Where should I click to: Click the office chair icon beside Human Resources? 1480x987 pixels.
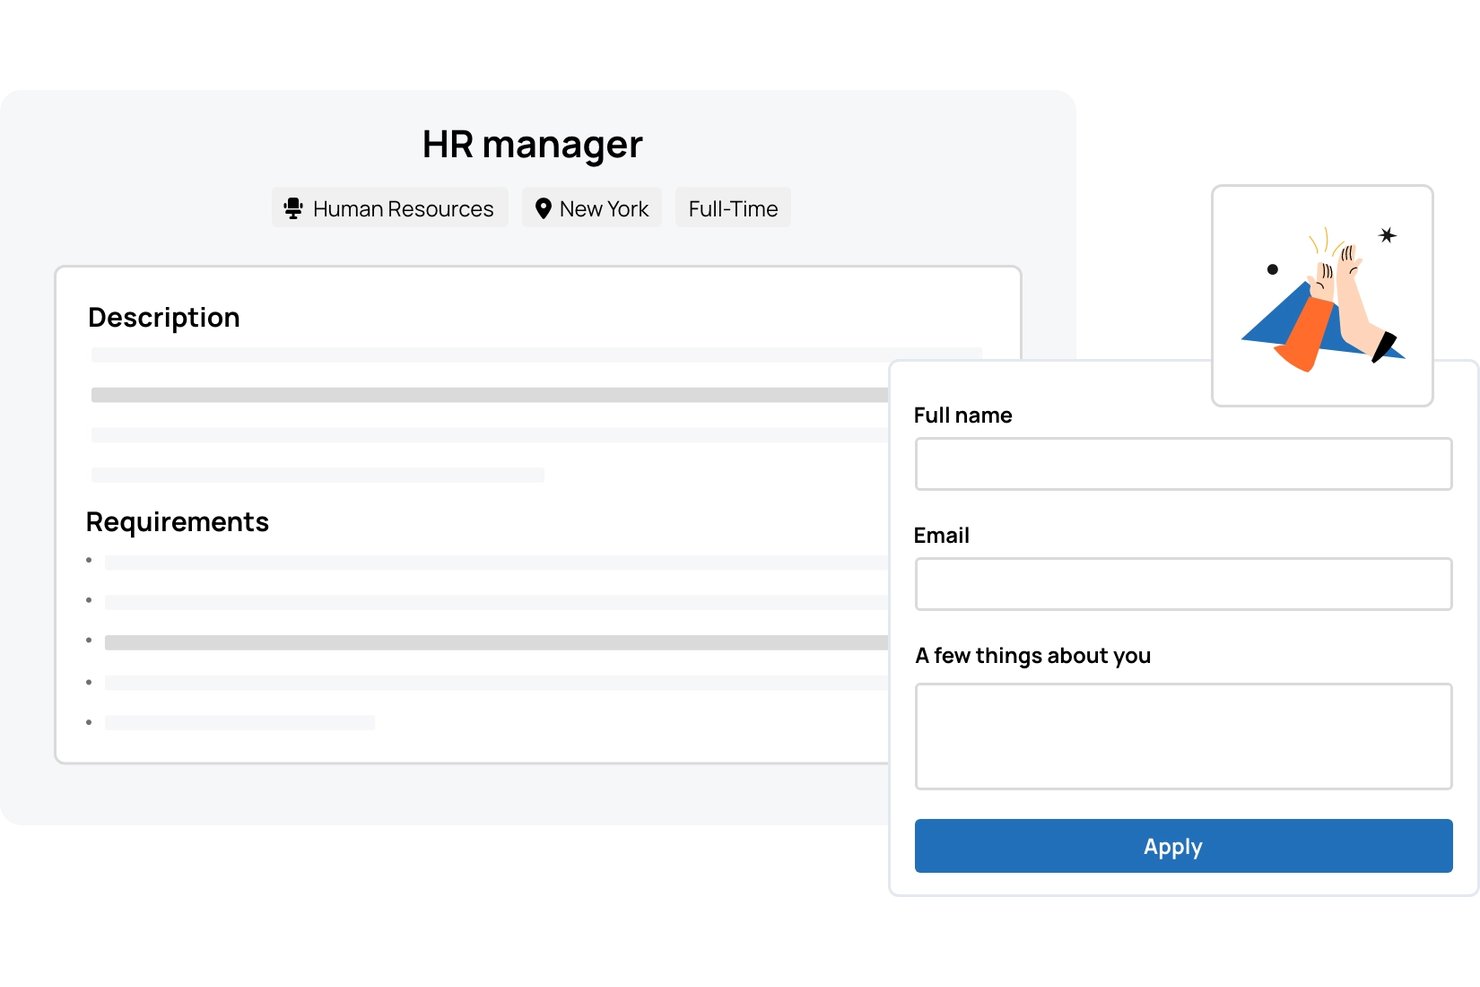coord(293,208)
